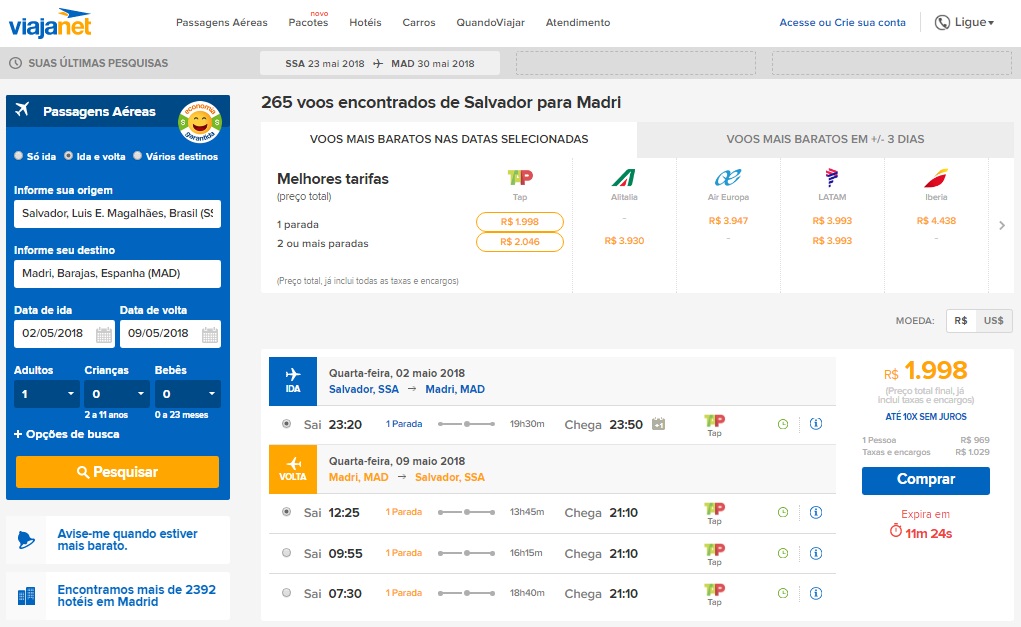
Task: Open the Data de volta calendar icon
Action: pyautogui.click(x=210, y=335)
